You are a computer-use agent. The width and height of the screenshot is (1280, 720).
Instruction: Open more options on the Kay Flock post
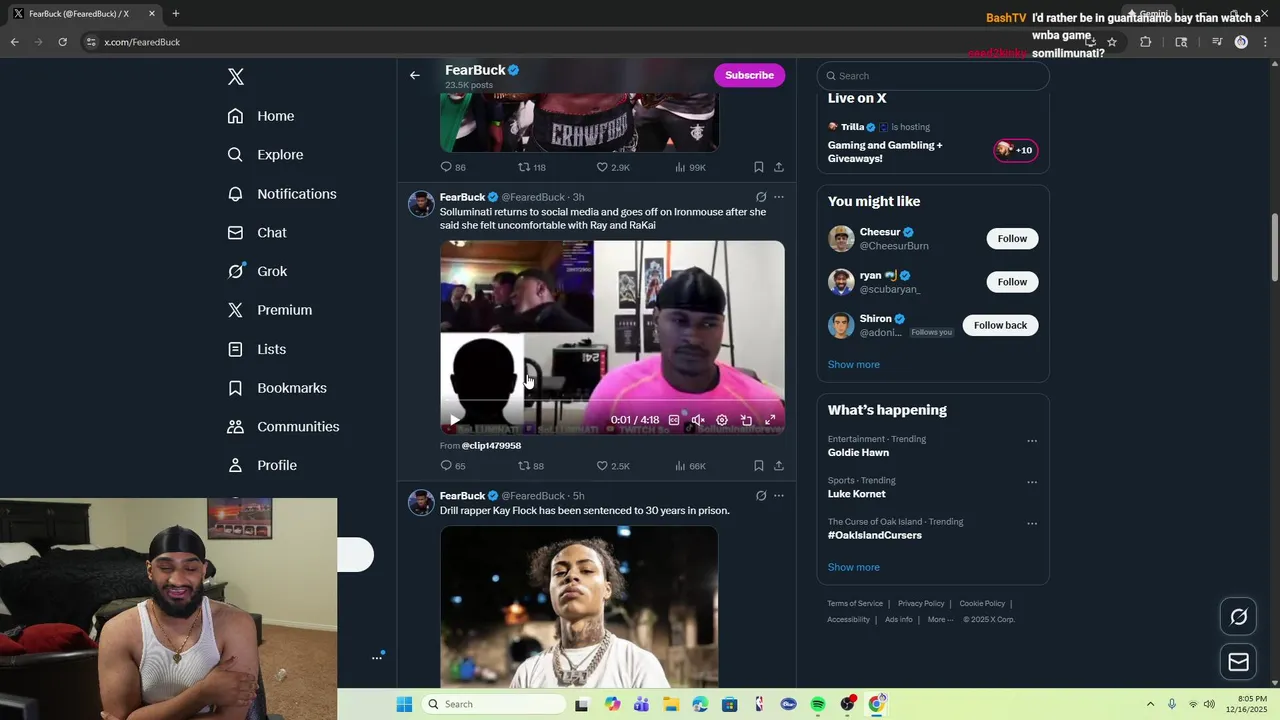(x=779, y=496)
